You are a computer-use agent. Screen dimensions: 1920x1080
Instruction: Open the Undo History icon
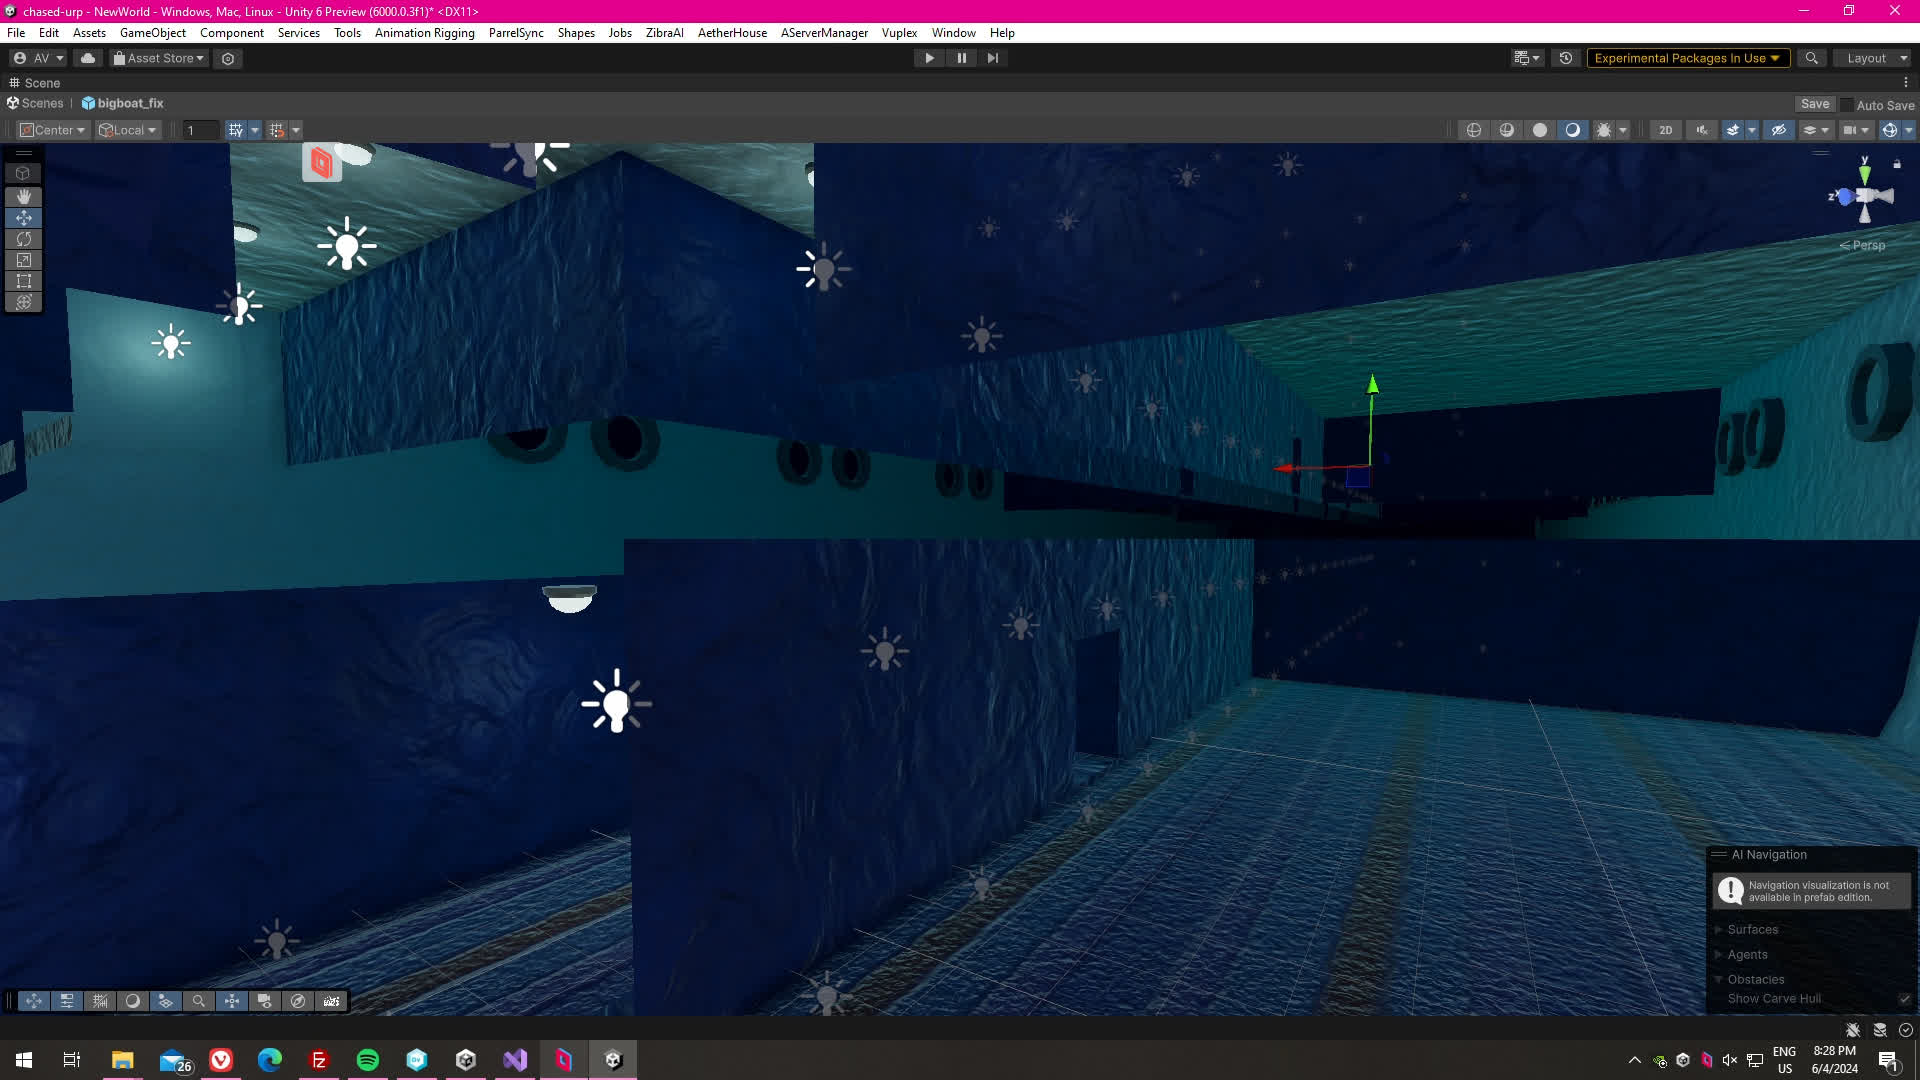coord(1566,58)
